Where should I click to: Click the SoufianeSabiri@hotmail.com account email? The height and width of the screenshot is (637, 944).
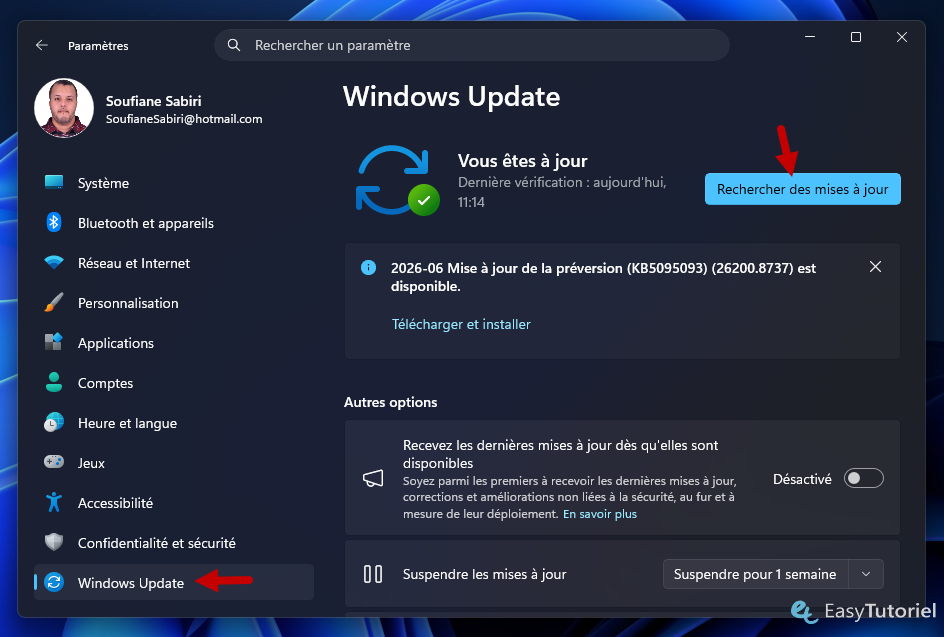click(x=184, y=119)
